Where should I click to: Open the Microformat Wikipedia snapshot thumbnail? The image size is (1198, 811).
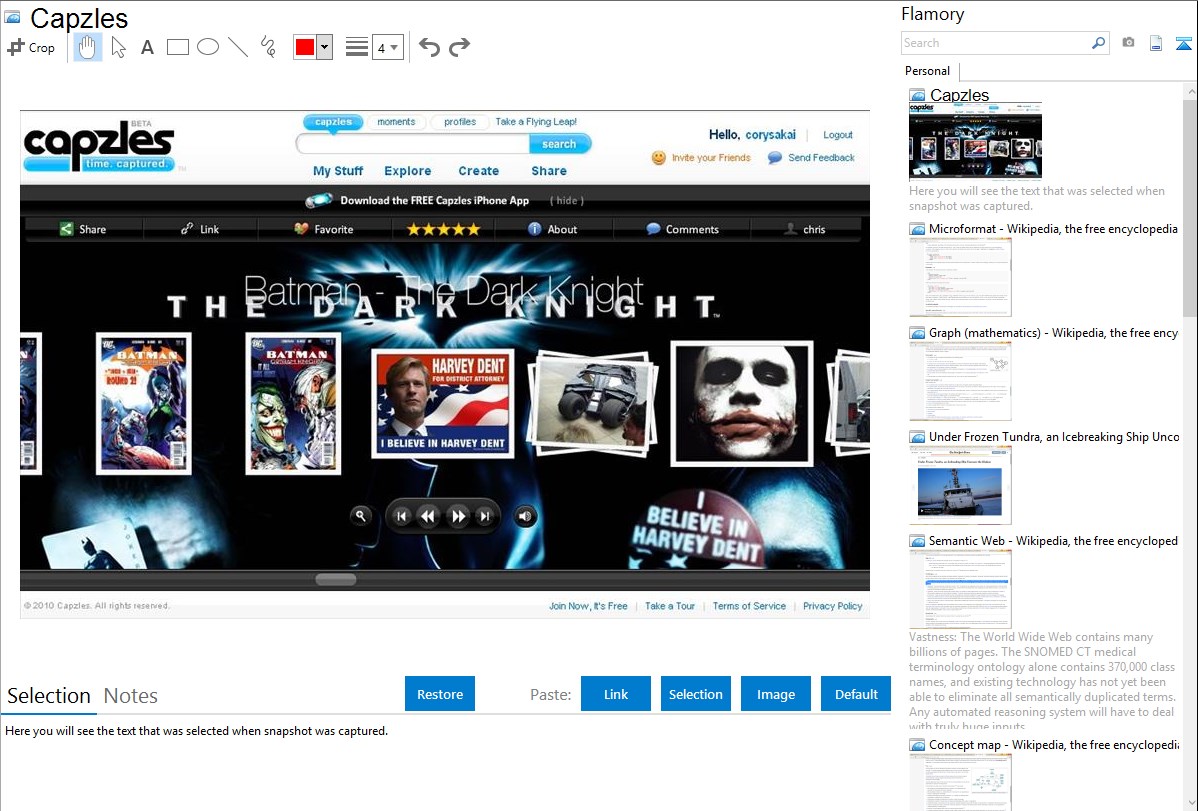960,277
